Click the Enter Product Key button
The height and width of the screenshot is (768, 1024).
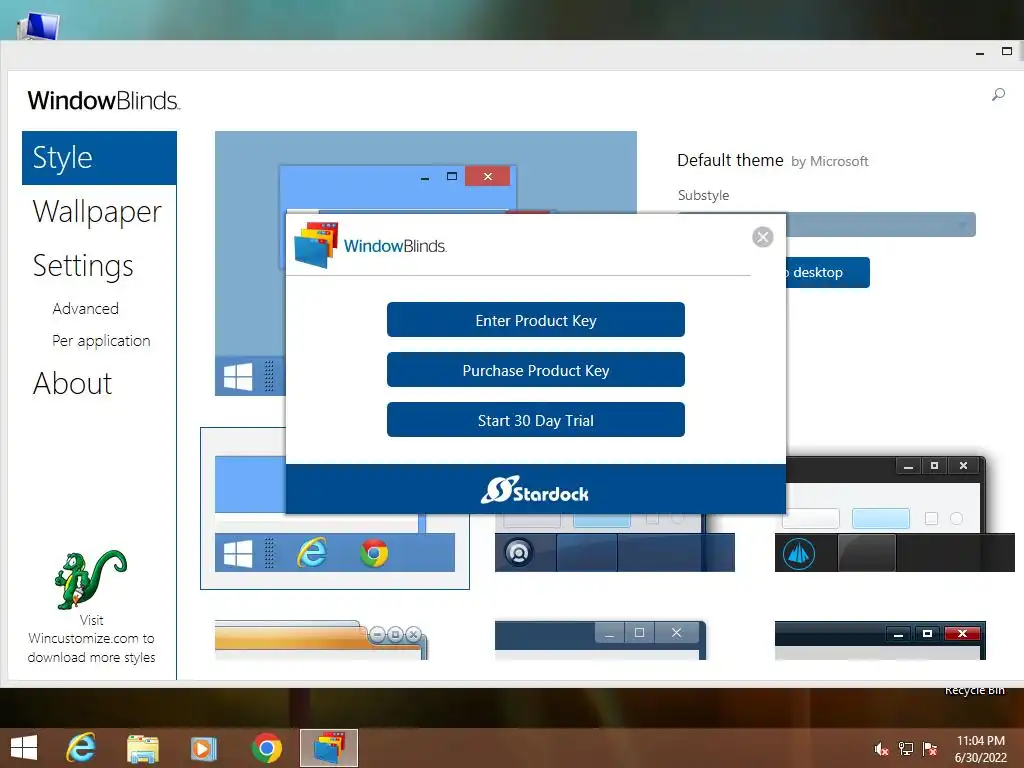(x=536, y=320)
